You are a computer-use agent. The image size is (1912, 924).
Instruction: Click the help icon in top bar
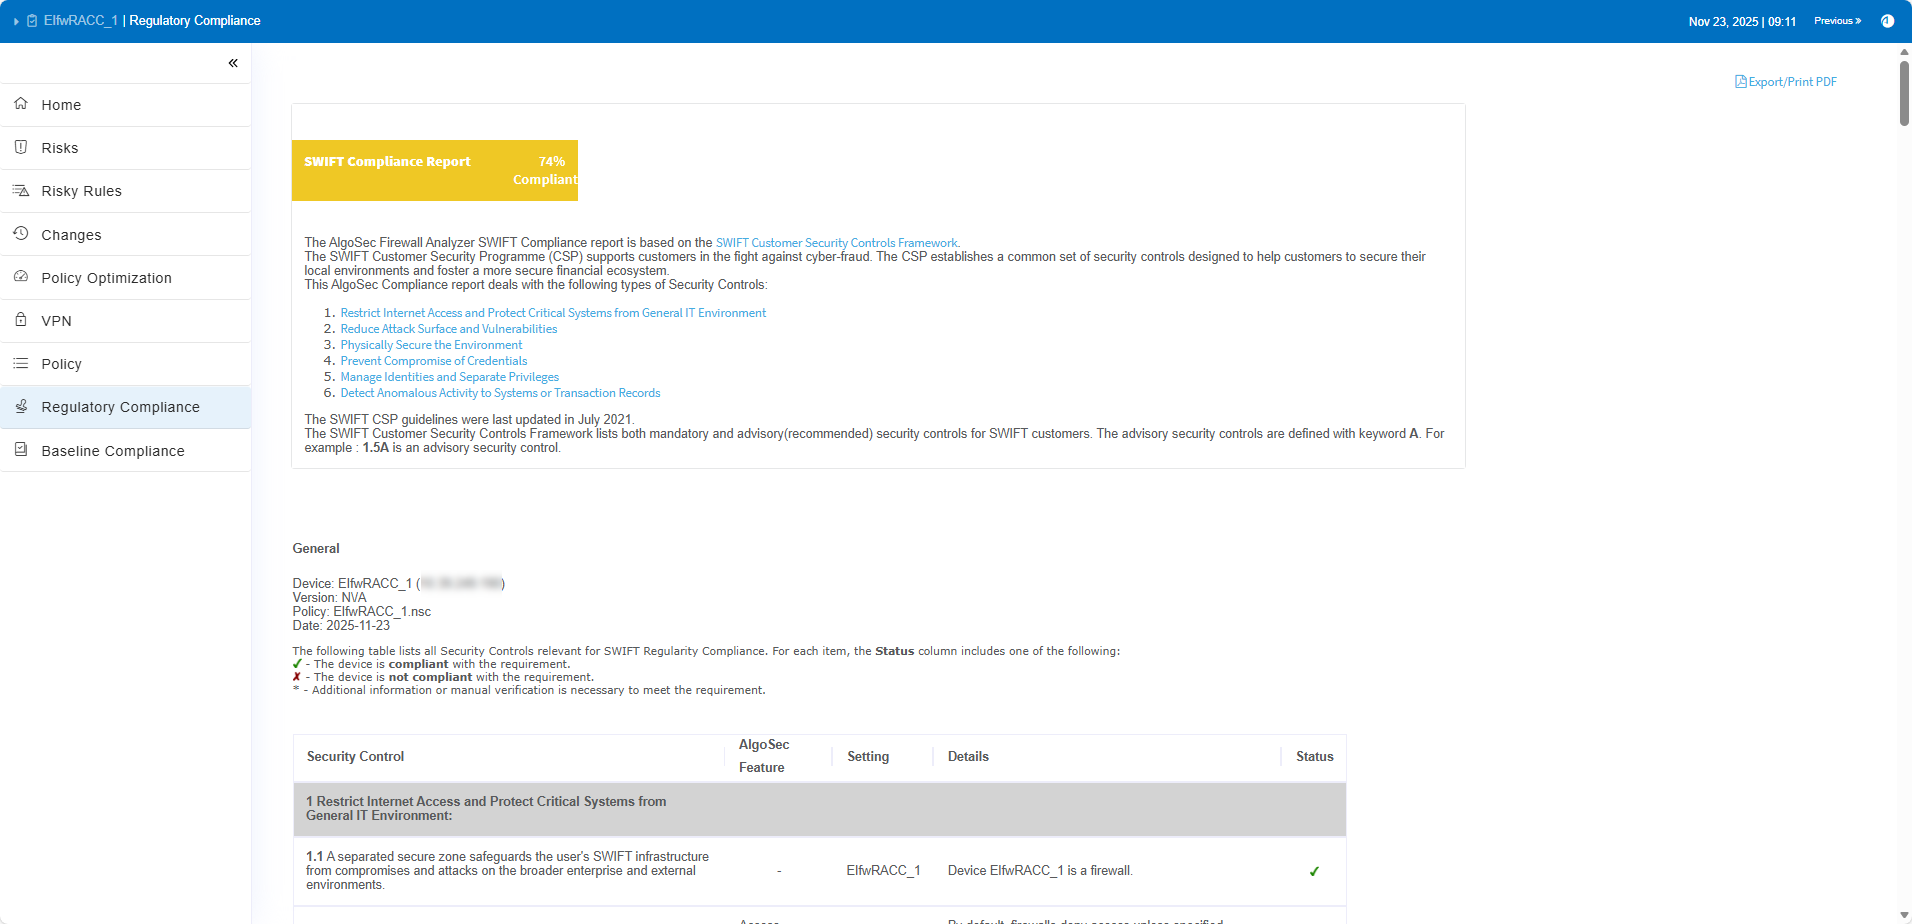tap(1887, 21)
